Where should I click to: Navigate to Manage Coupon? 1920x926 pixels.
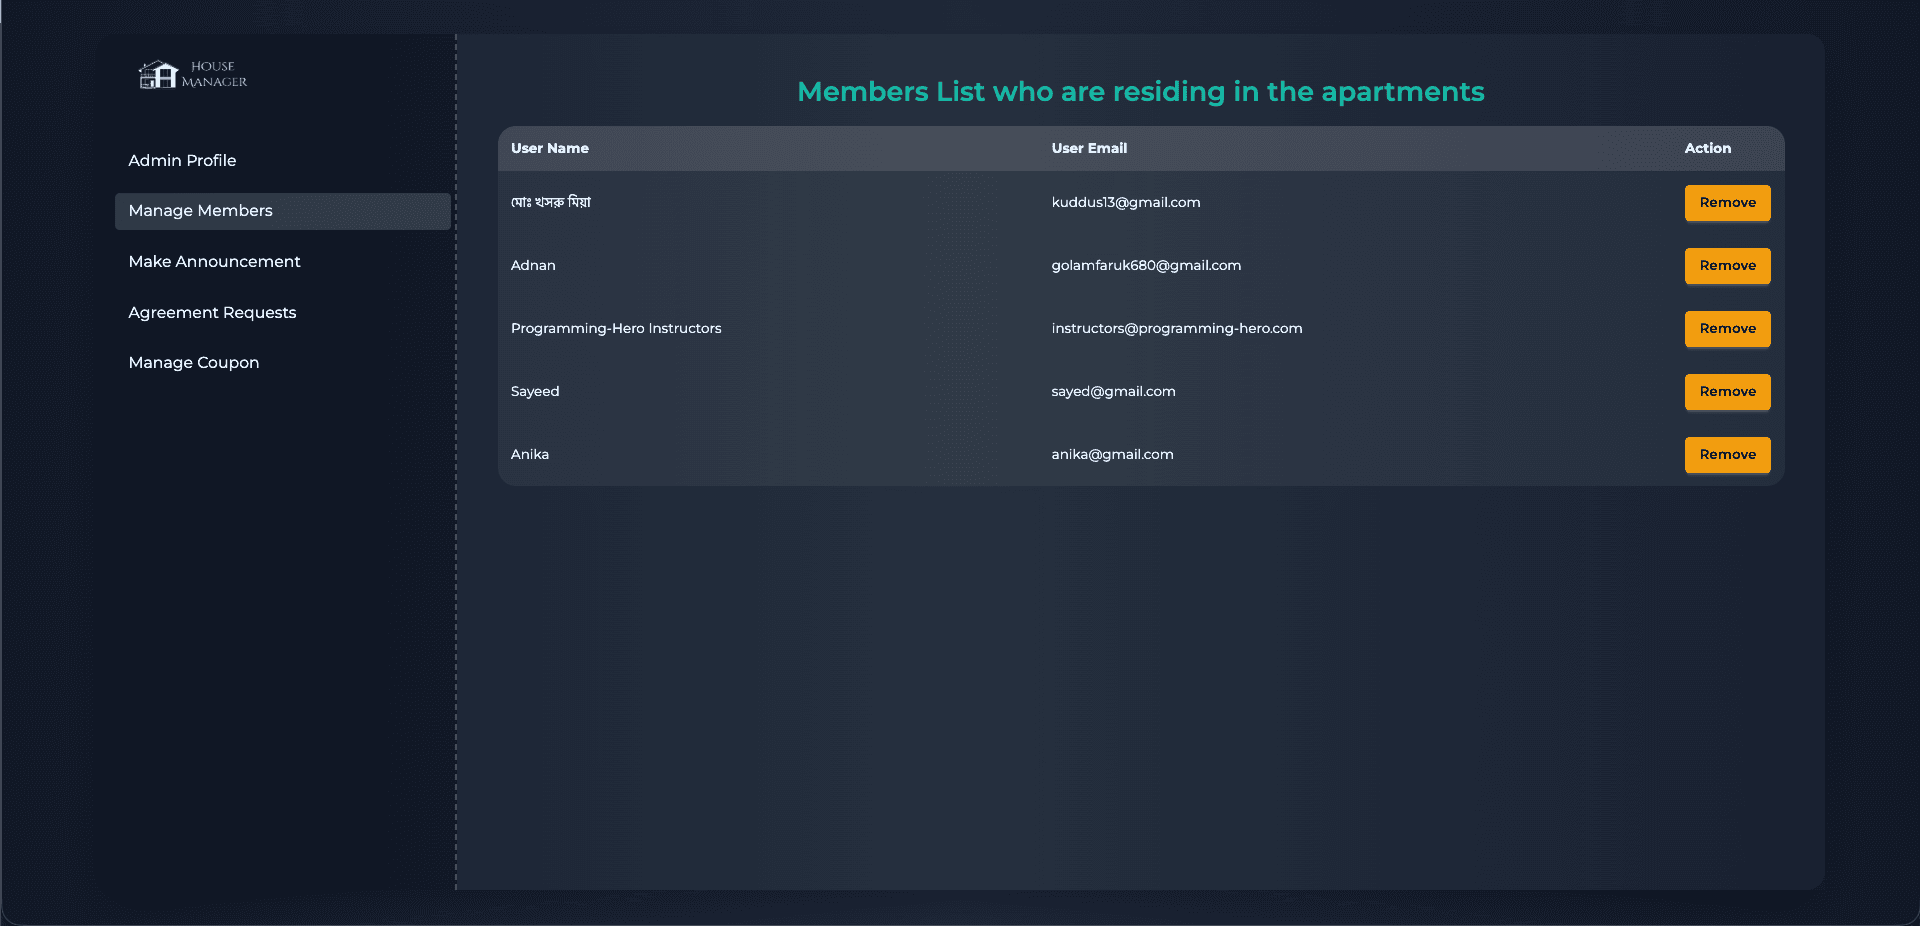point(193,362)
